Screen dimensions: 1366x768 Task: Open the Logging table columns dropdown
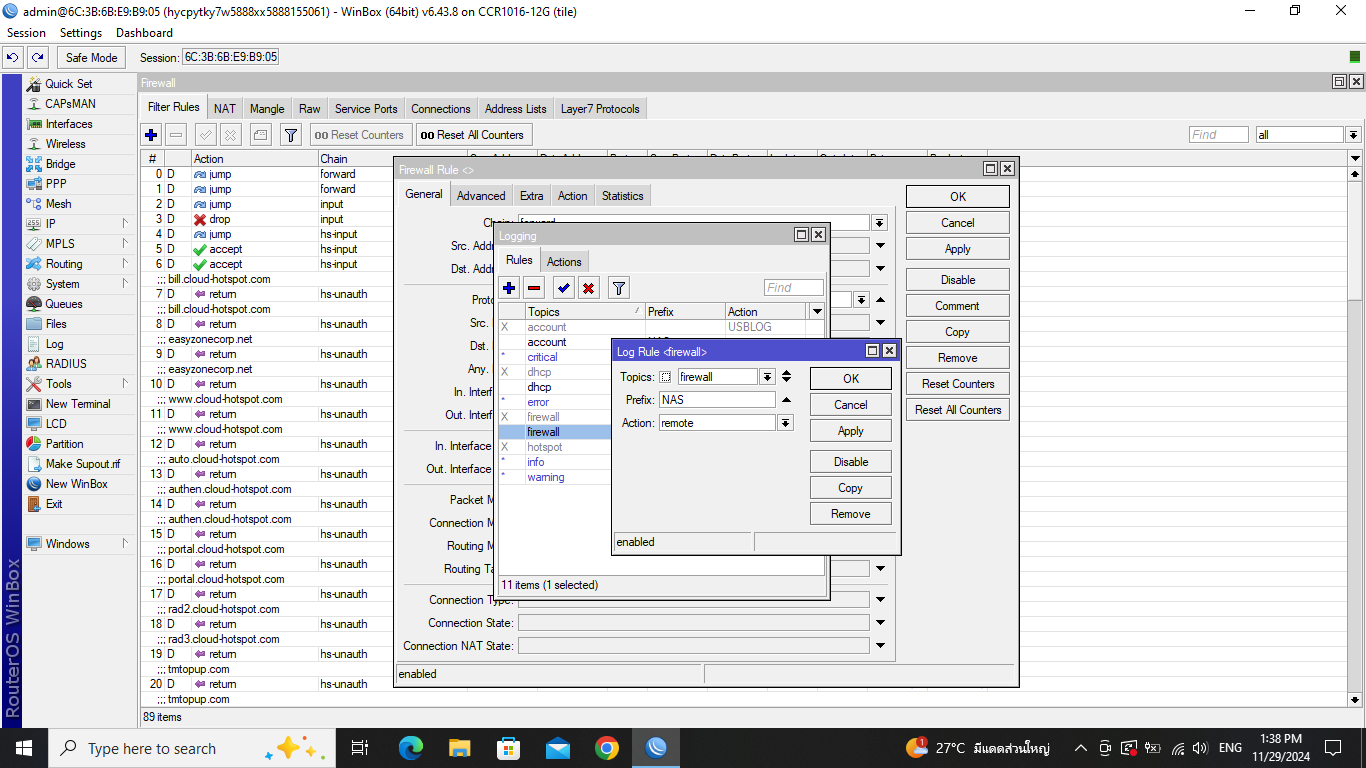click(817, 312)
